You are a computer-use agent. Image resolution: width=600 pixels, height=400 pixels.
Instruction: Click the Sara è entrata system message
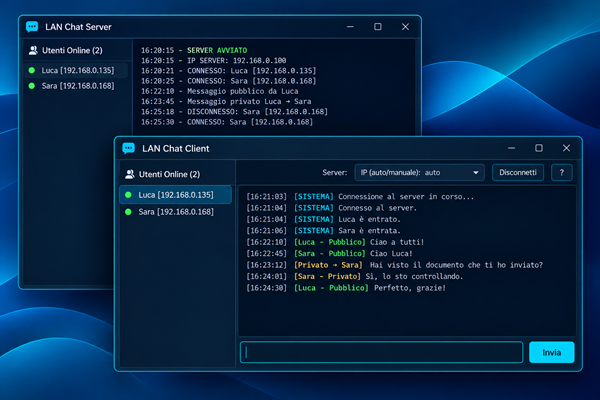323,231
